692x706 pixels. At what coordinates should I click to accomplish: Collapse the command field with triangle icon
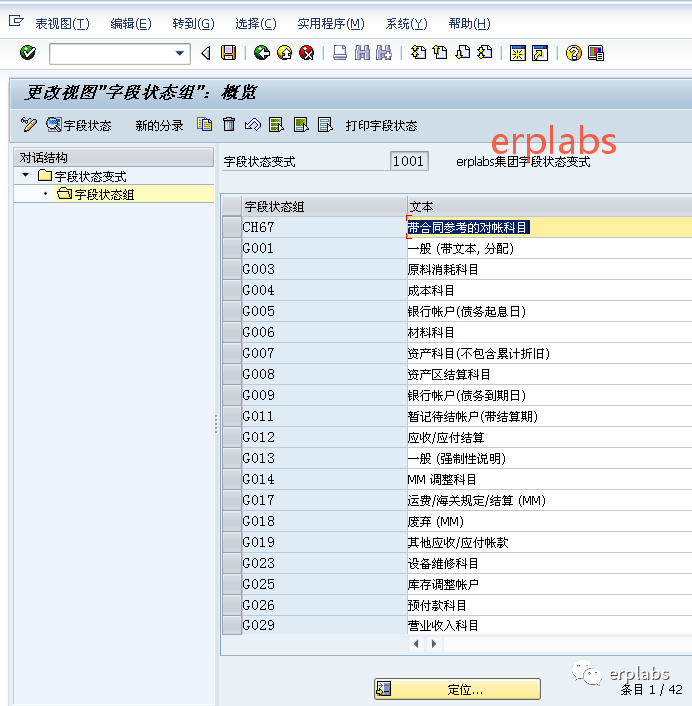tap(206, 53)
